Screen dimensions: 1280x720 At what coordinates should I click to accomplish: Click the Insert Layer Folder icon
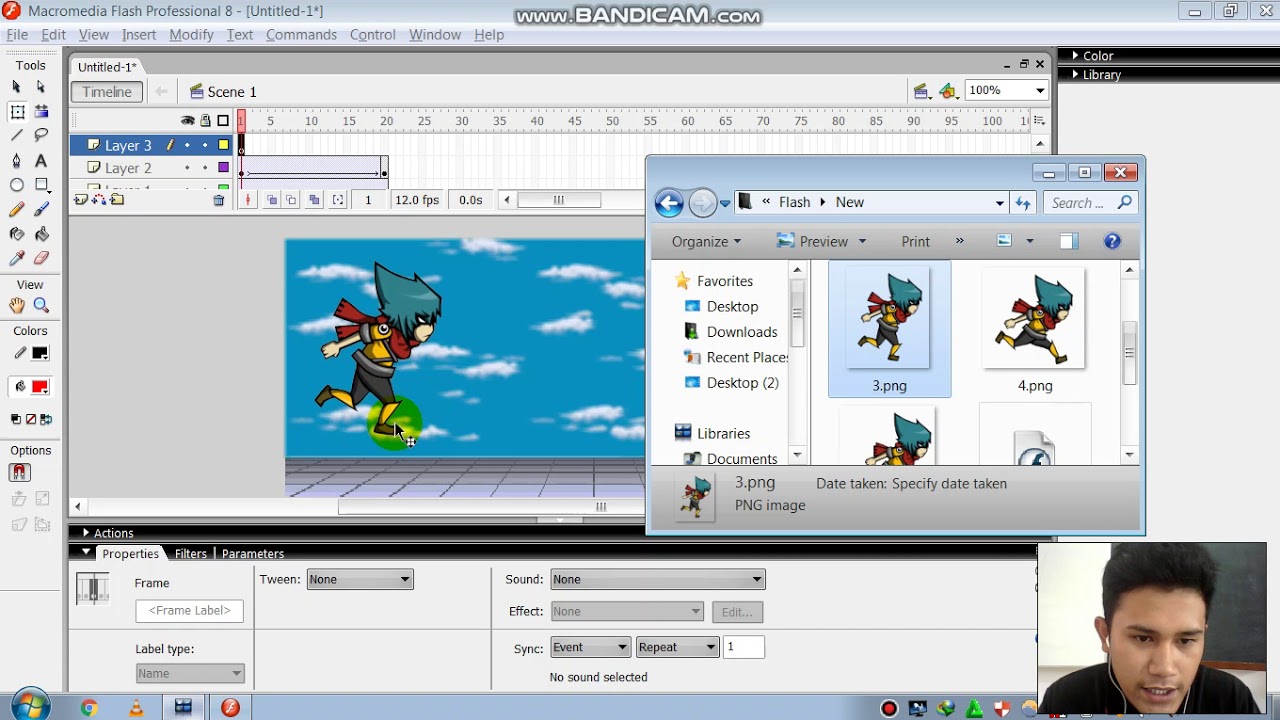[x=117, y=200]
